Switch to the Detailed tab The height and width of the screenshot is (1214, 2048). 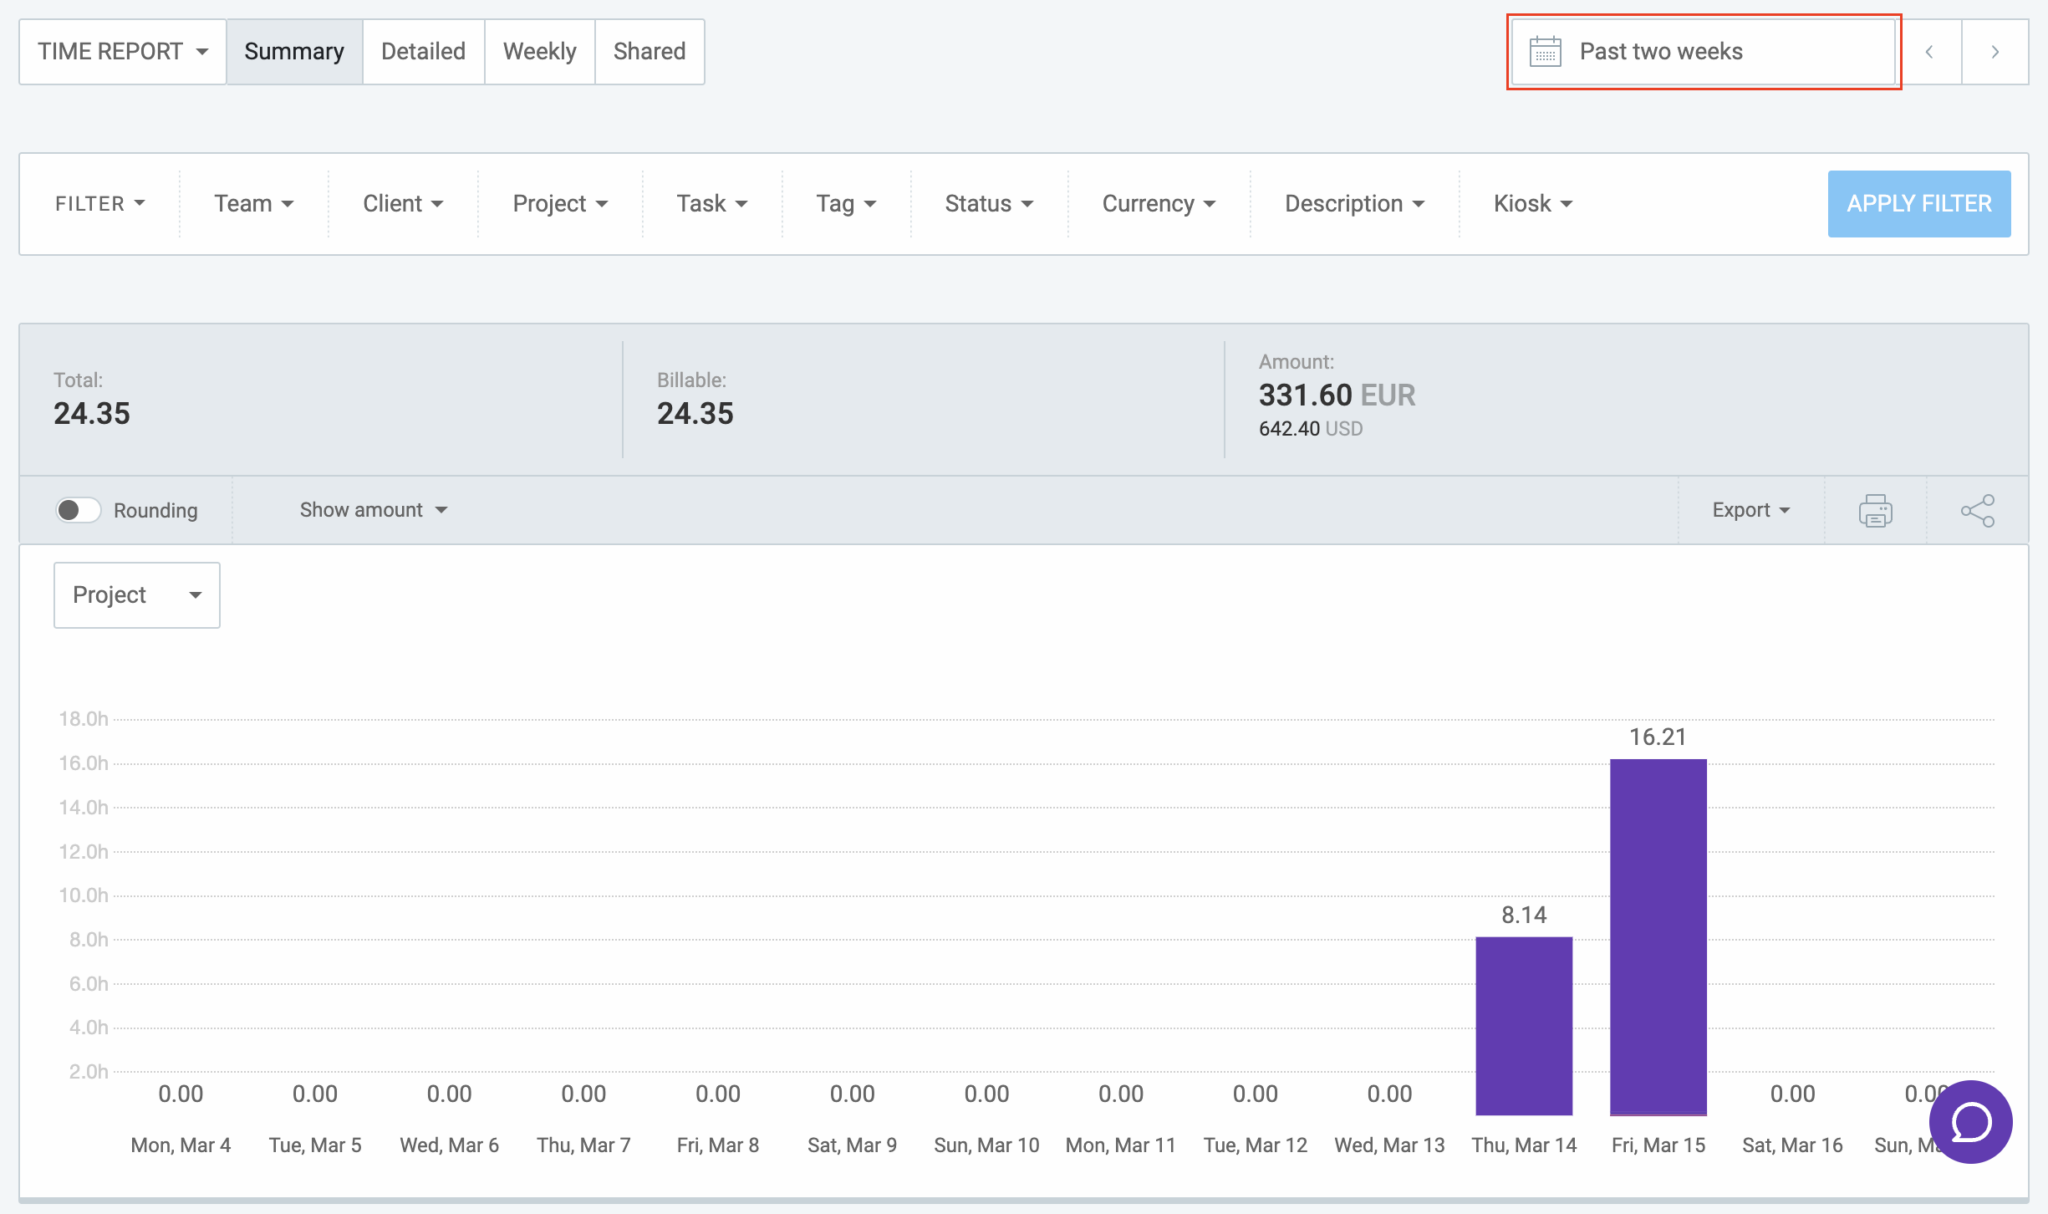[x=423, y=51]
